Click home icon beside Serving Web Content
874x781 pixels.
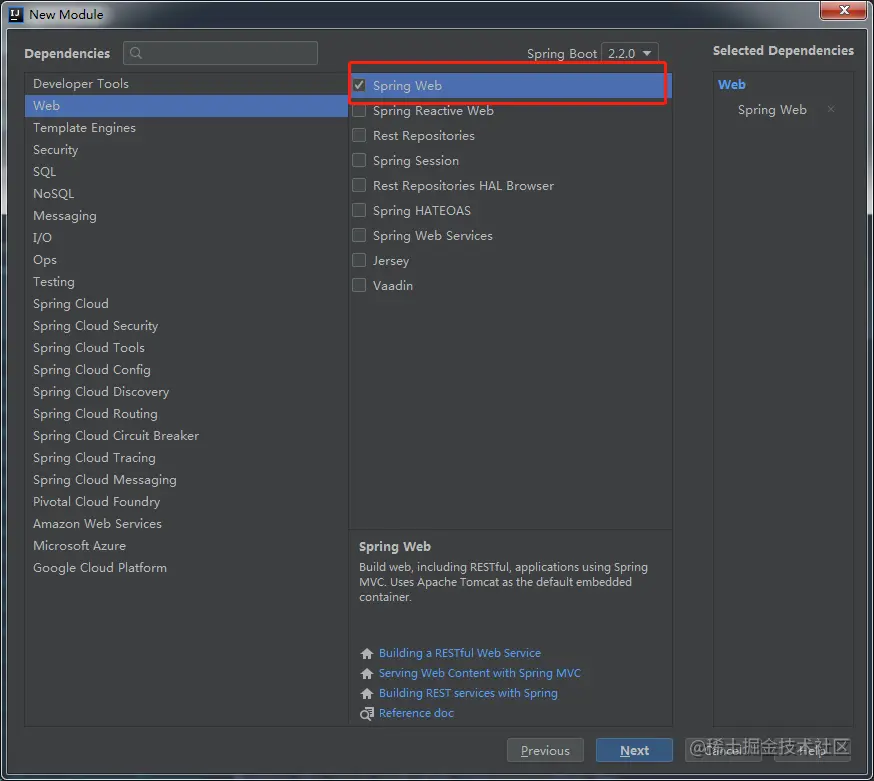click(x=367, y=673)
